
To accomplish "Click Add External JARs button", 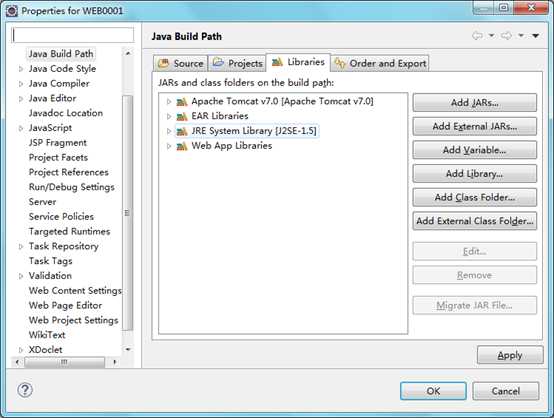I will pos(475,126).
